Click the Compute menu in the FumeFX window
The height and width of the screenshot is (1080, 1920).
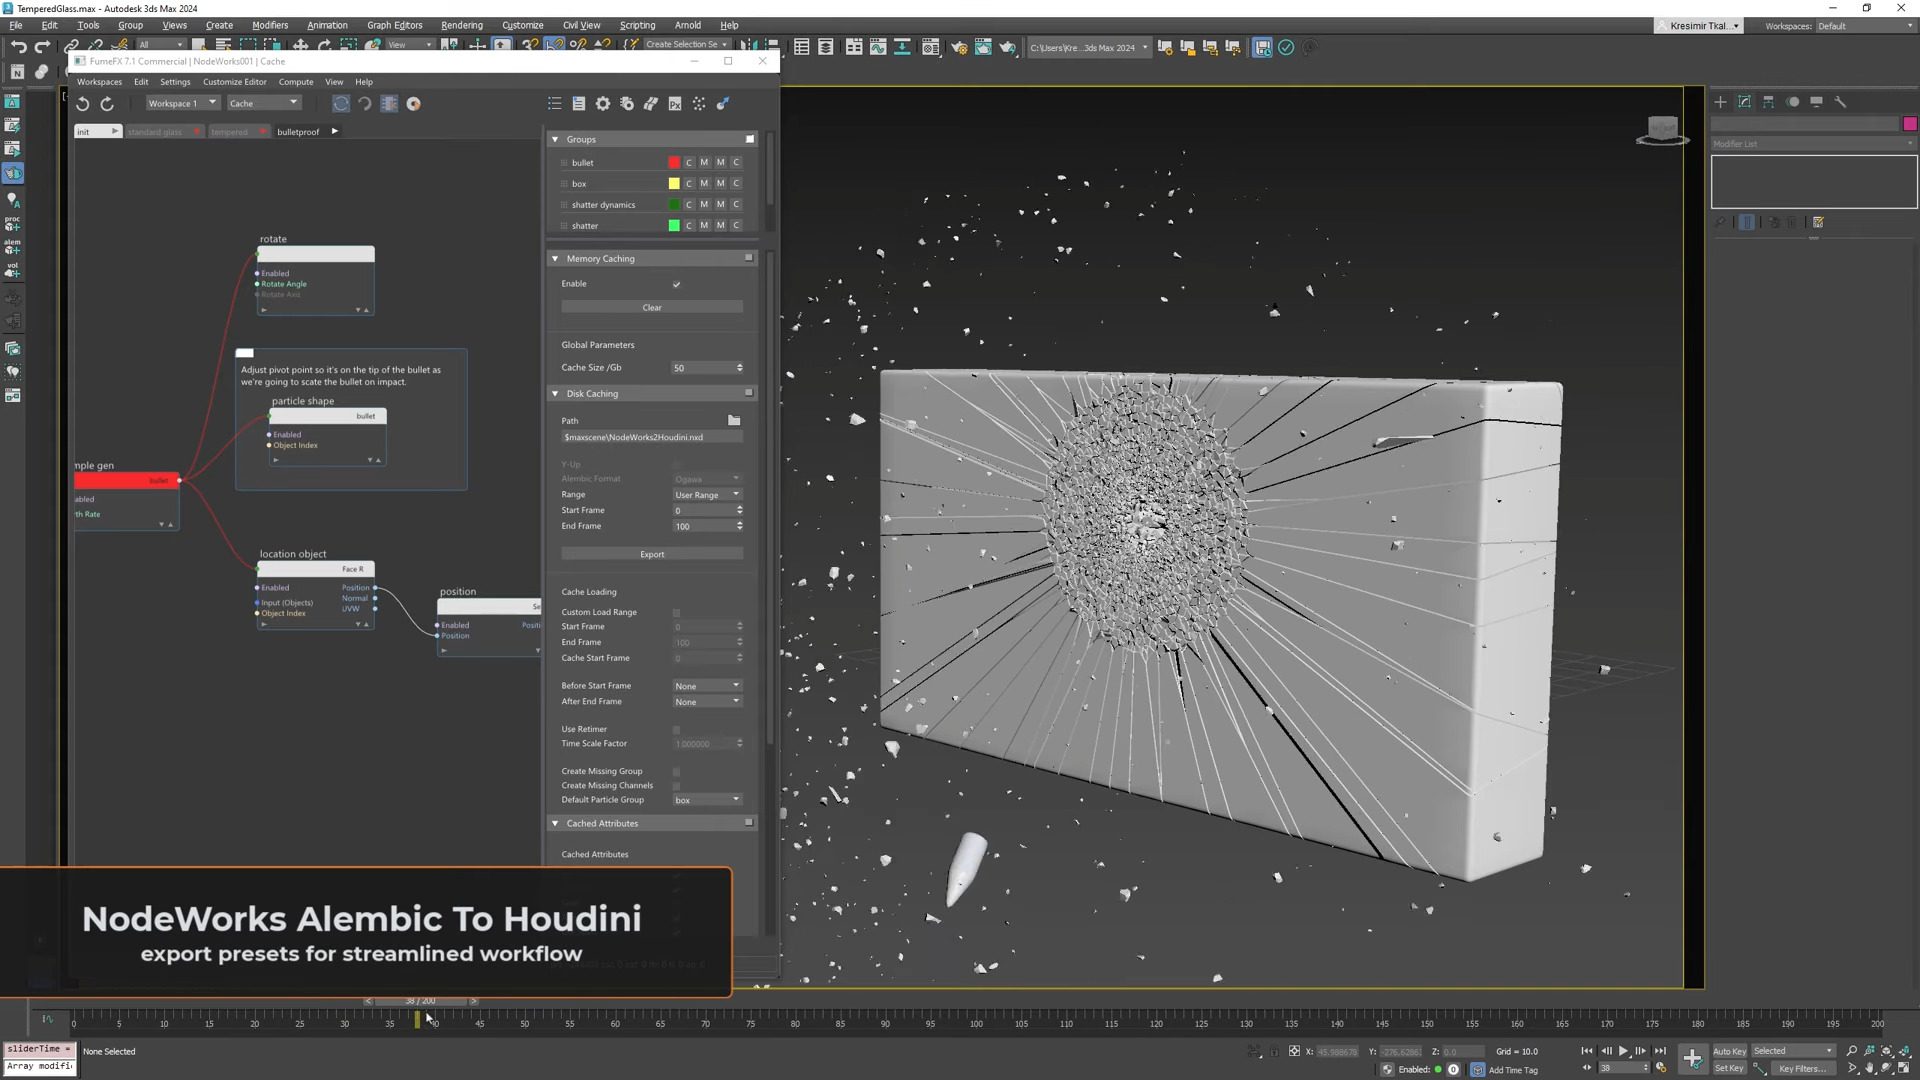click(x=296, y=82)
